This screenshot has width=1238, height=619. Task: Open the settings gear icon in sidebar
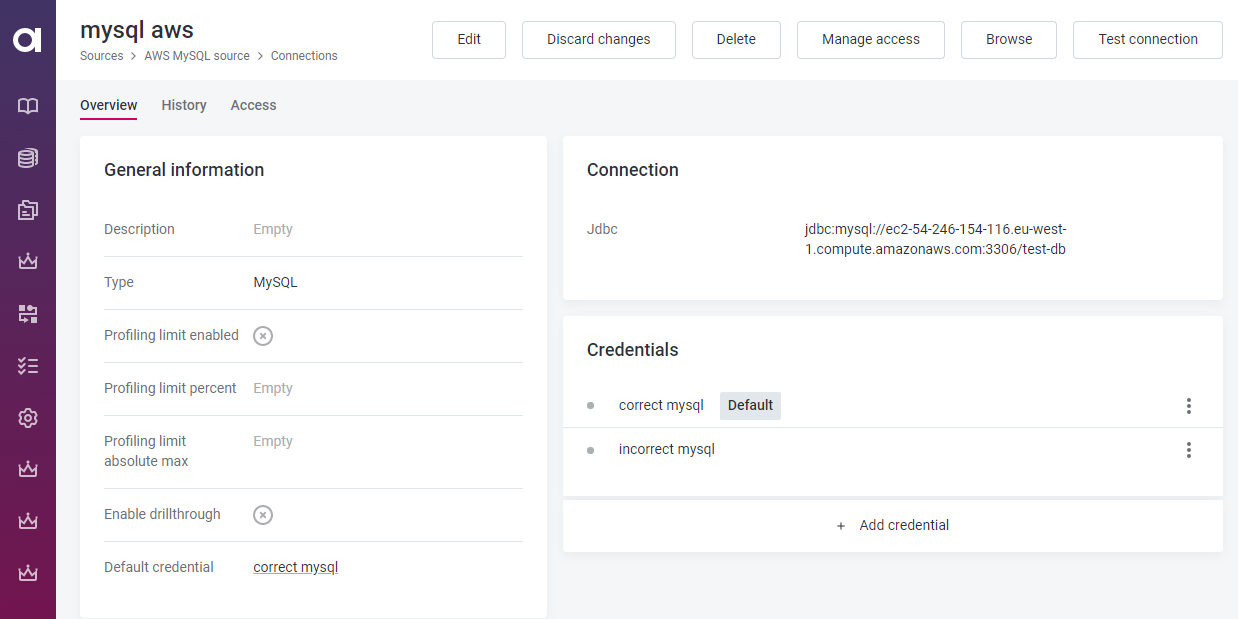click(x=28, y=418)
